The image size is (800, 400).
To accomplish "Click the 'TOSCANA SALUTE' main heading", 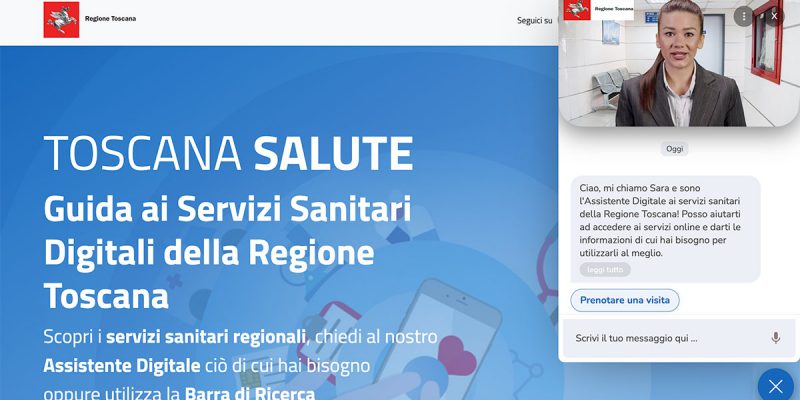I will tap(228, 153).
